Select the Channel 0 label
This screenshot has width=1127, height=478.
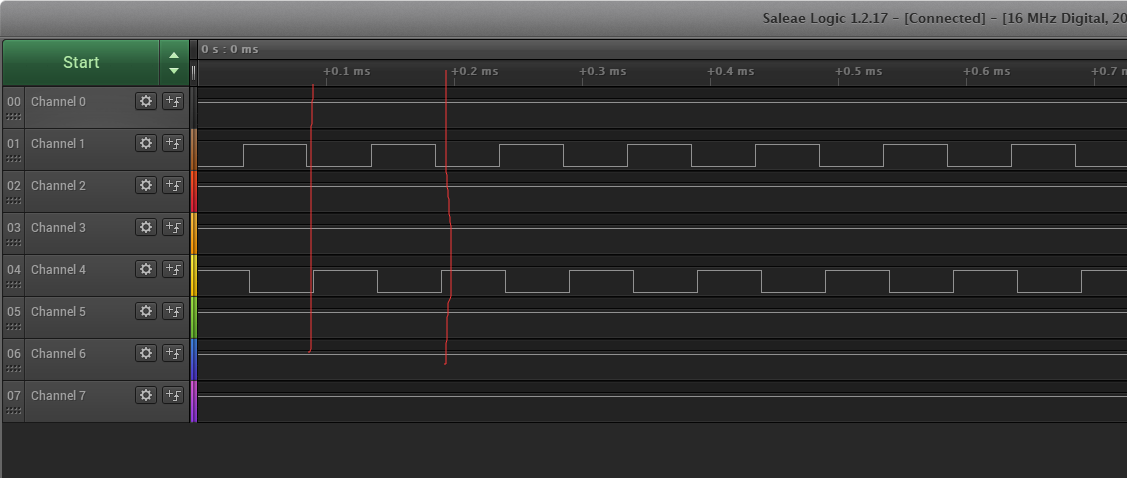tap(58, 101)
